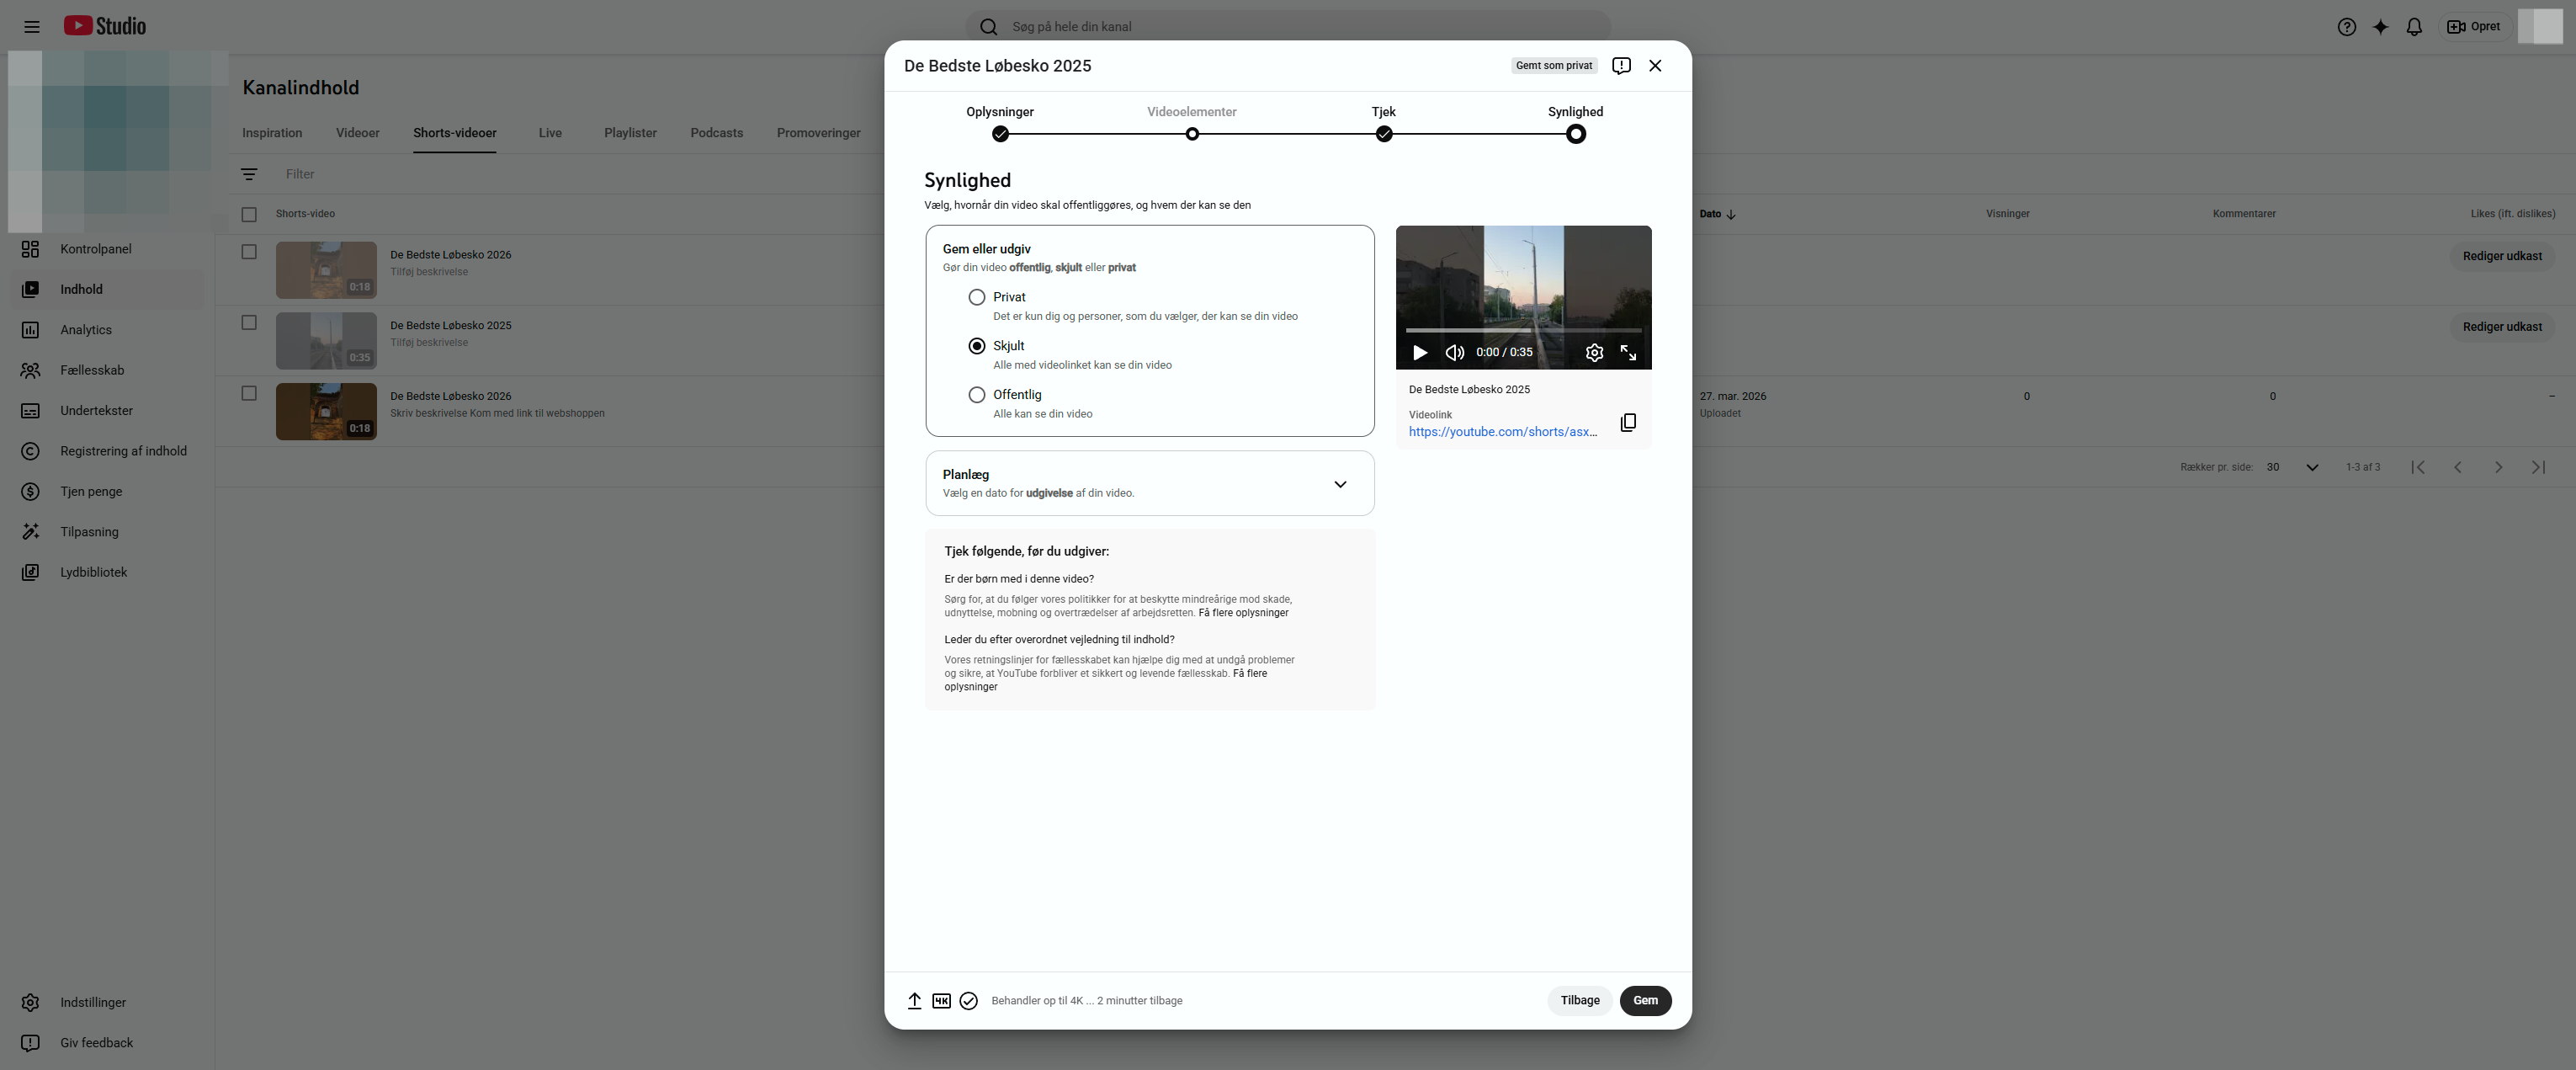Open thumbnail of Løbesko 2026 uploaded video
Viewport: 2576px width, 1070px height.
[326, 411]
